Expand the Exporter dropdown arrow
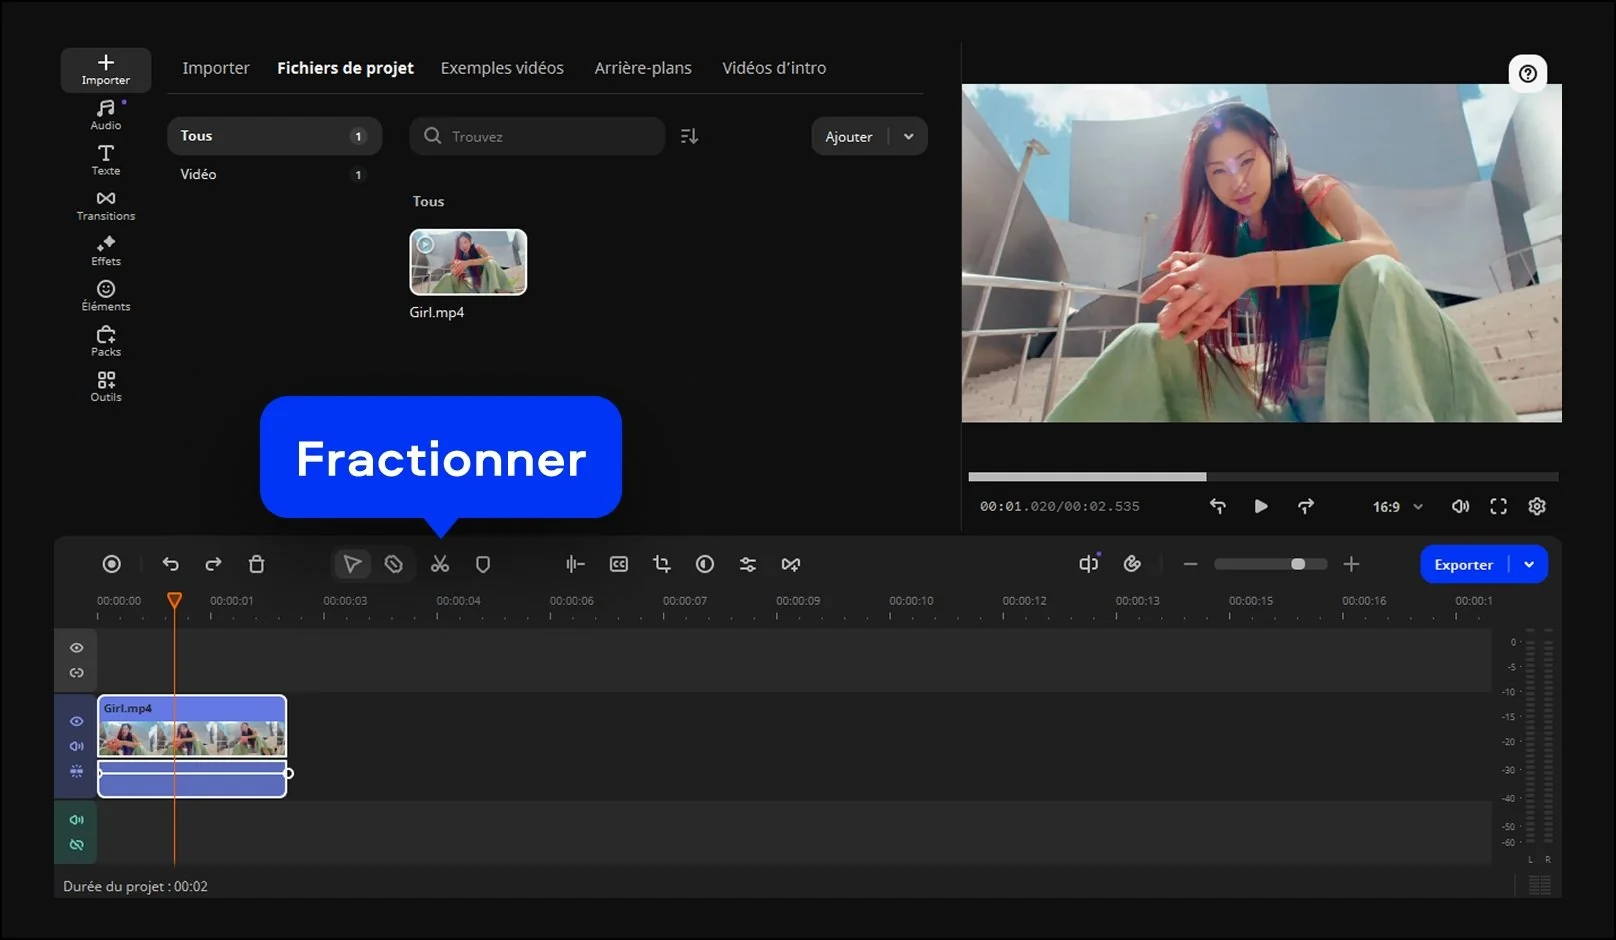Screen dimensions: 1616x940 point(1529,565)
